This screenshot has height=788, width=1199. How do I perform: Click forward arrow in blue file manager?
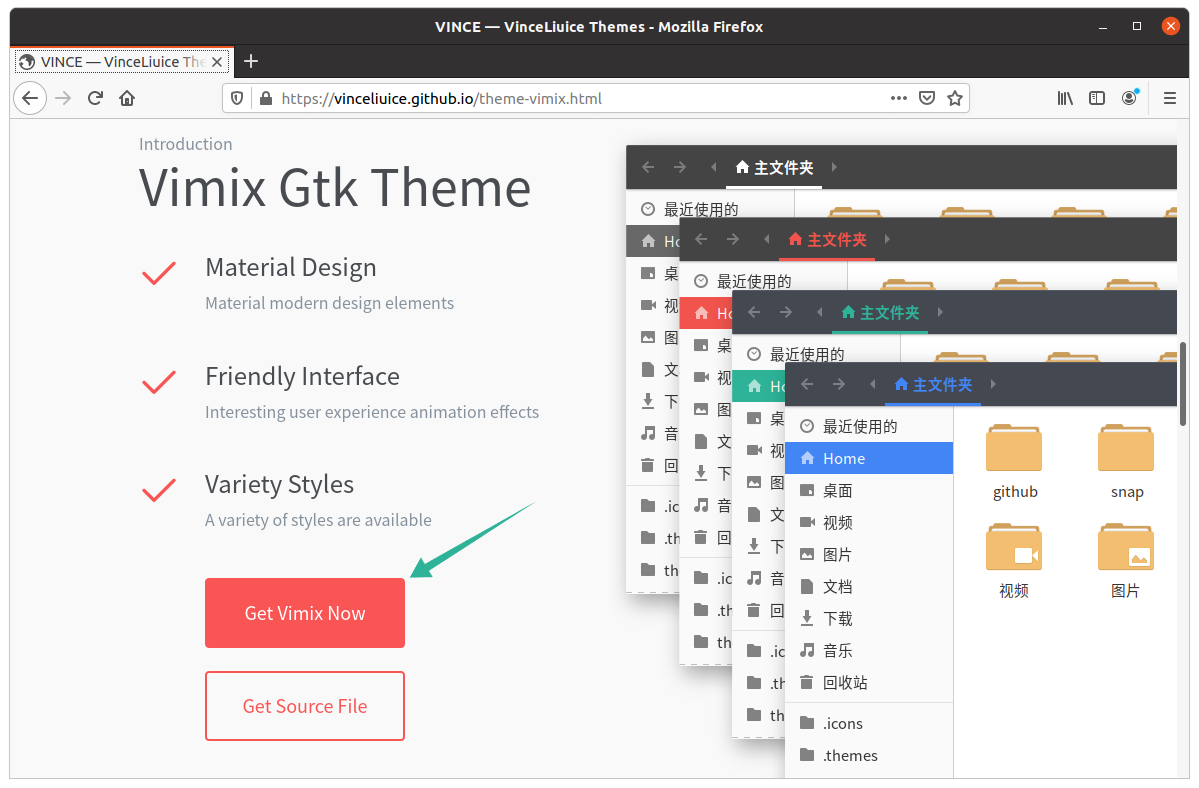tap(839, 384)
